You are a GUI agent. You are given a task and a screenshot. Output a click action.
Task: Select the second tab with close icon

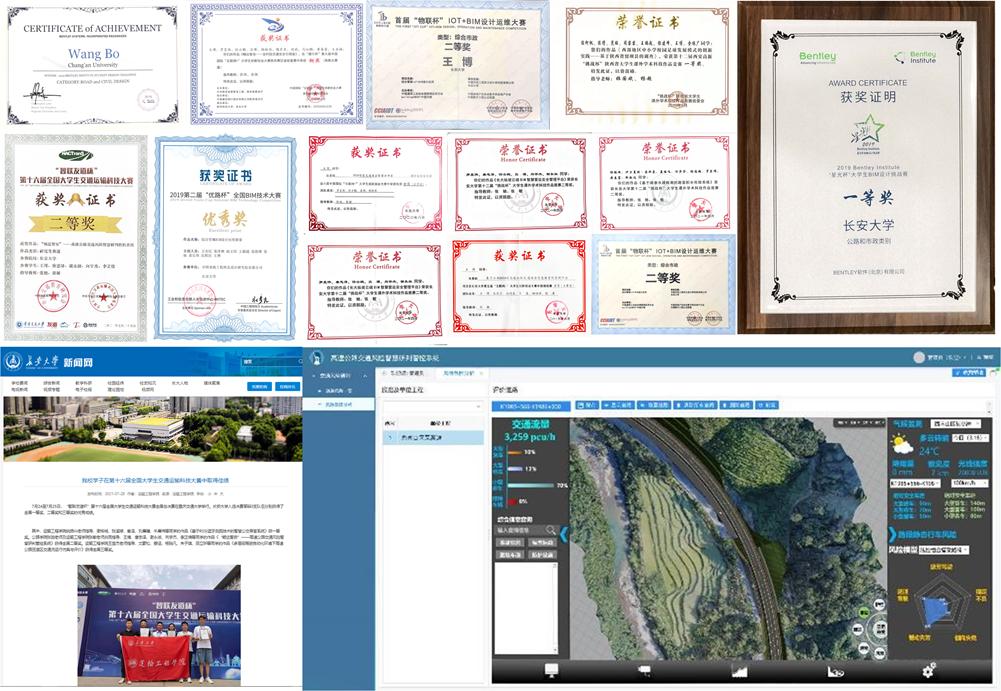(462, 373)
